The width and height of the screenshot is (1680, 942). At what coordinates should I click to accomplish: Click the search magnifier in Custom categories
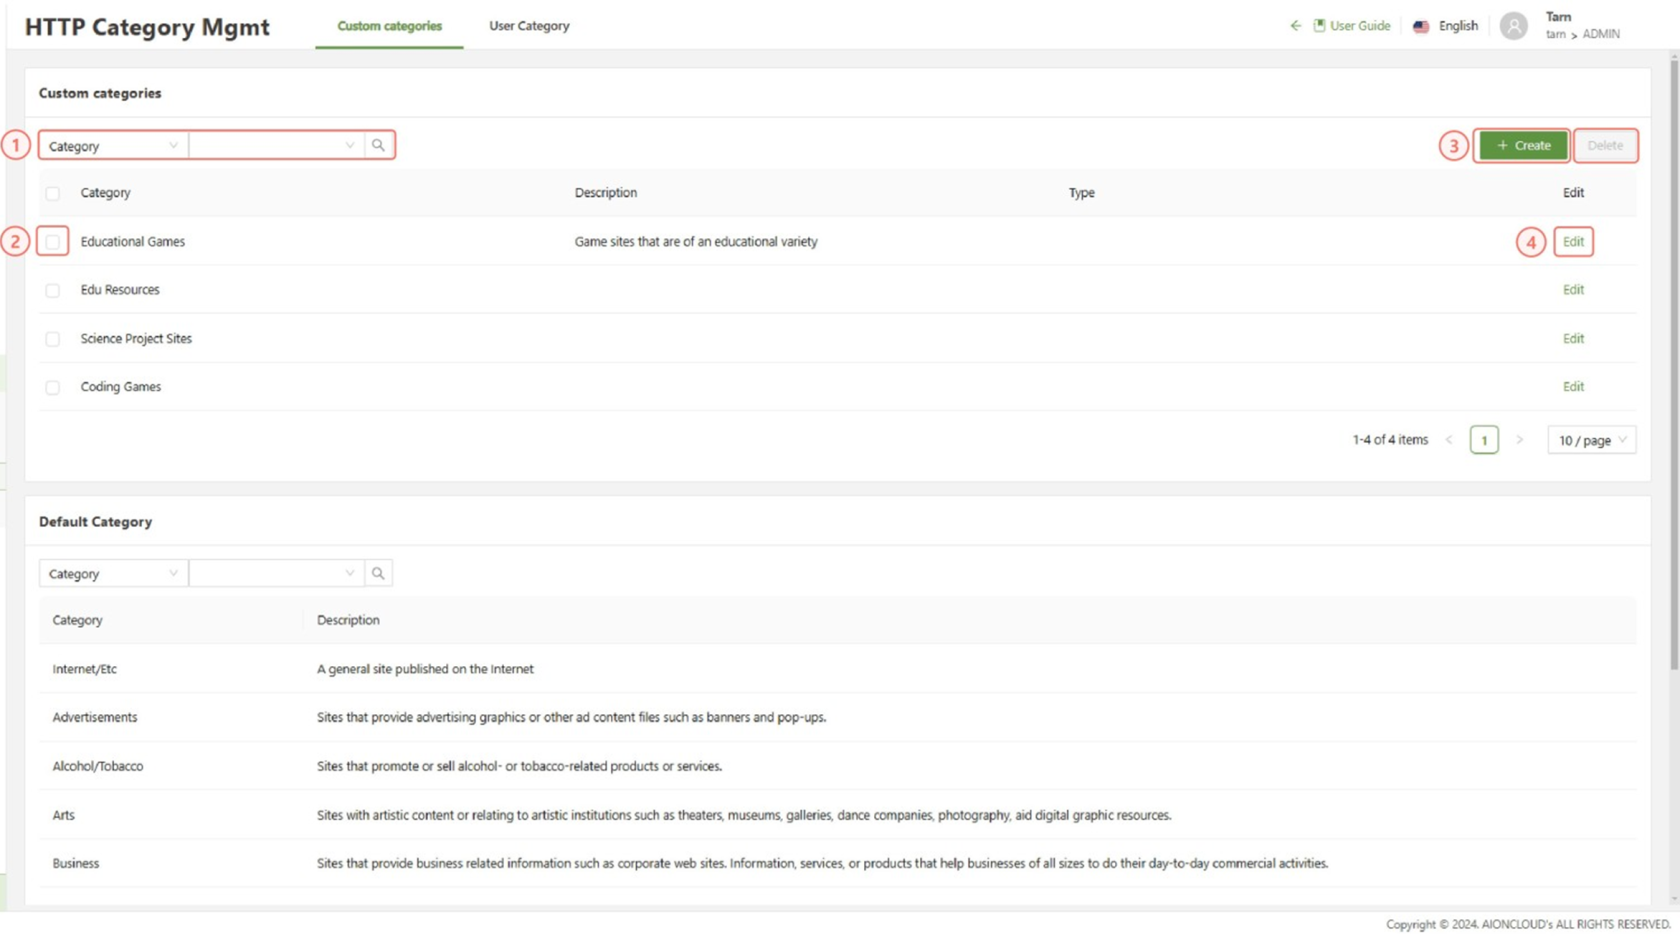click(x=378, y=145)
